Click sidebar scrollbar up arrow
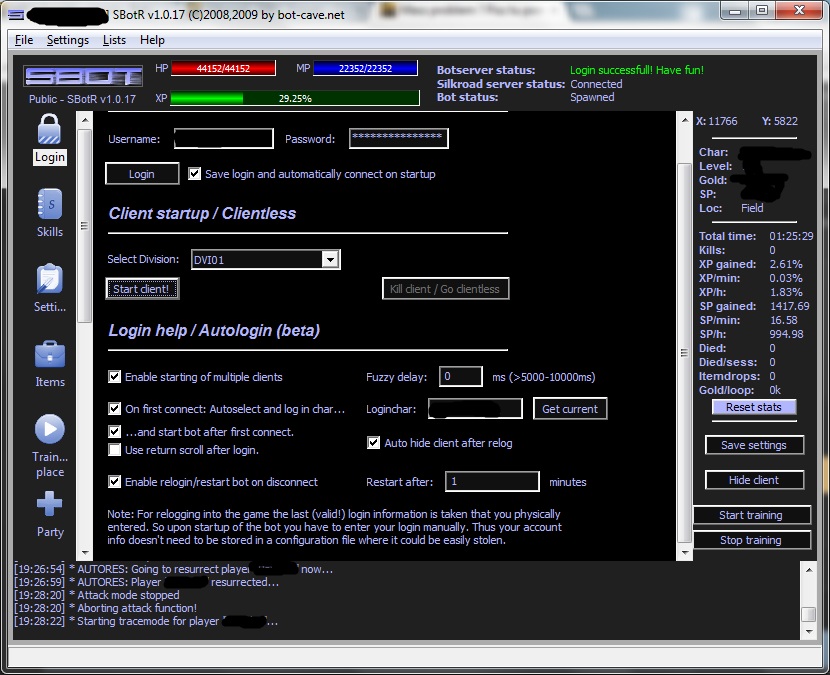Viewport: 830px width, 675px height. pyautogui.click(x=85, y=120)
